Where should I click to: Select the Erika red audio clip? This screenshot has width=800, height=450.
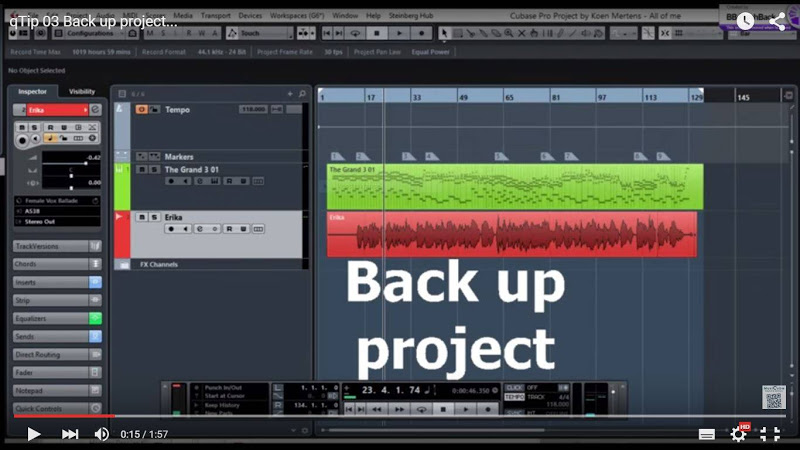click(x=512, y=234)
